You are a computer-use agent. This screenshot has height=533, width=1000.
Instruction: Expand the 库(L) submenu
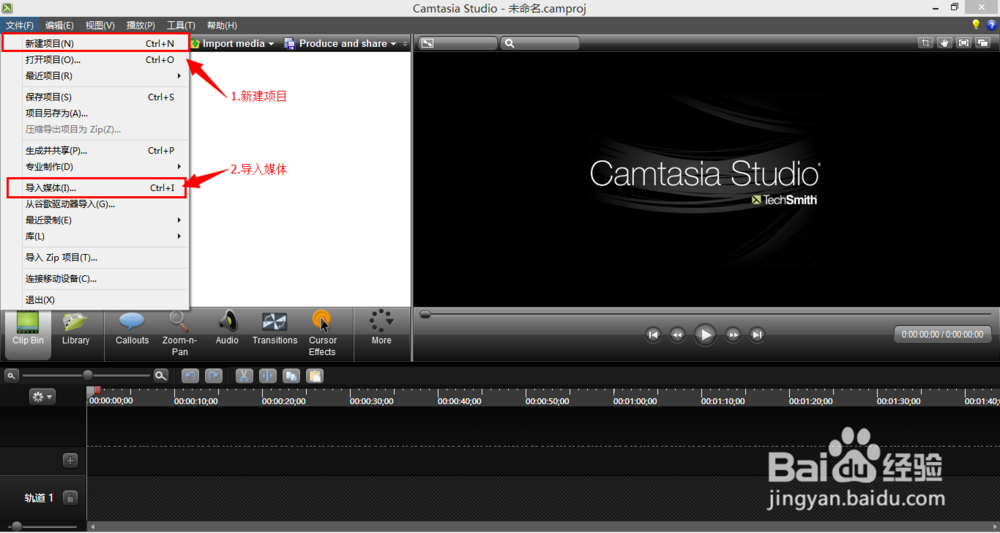179,236
